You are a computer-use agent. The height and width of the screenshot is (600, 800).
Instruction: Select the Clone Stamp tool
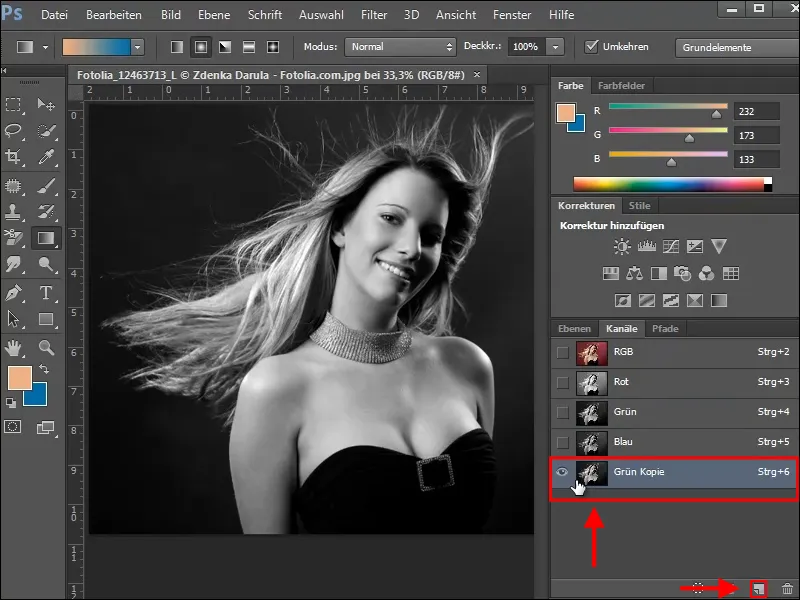pyautogui.click(x=13, y=211)
